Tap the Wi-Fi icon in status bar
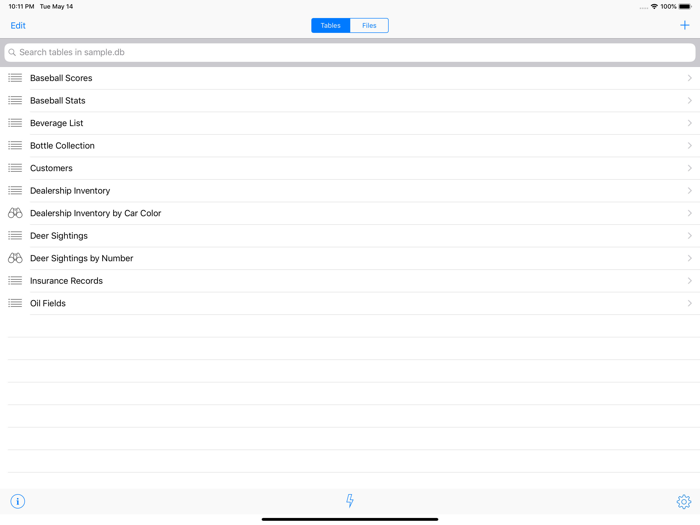Viewport: 700px width, 525px height. pos(654,7)
